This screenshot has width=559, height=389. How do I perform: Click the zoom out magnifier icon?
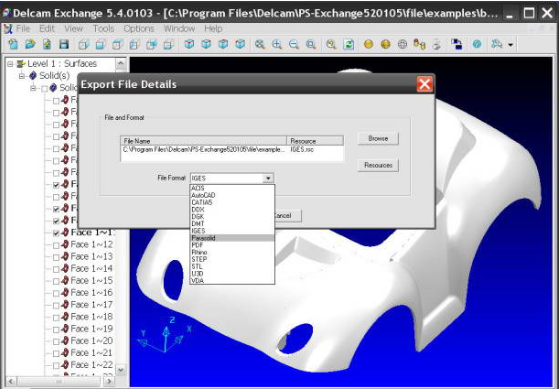point(294,44)
